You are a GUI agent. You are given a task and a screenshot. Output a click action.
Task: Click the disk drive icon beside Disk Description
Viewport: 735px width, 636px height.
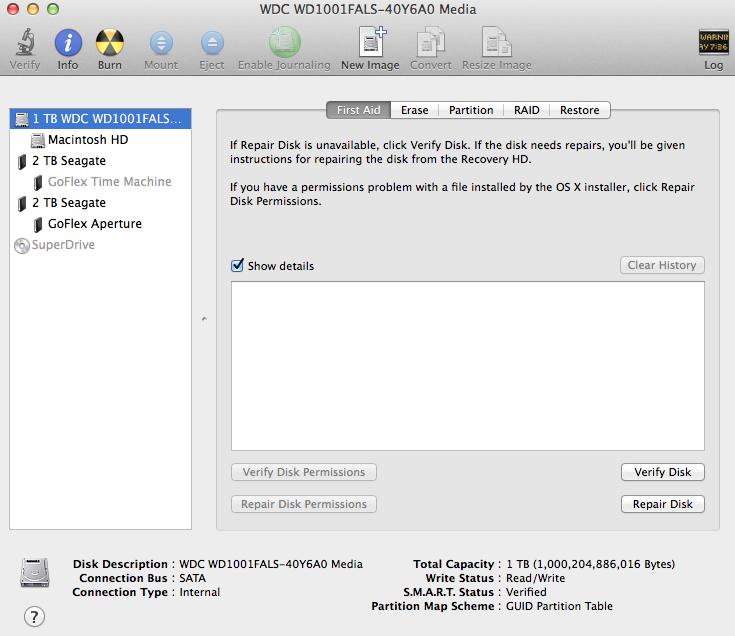(x=35, y=572)
